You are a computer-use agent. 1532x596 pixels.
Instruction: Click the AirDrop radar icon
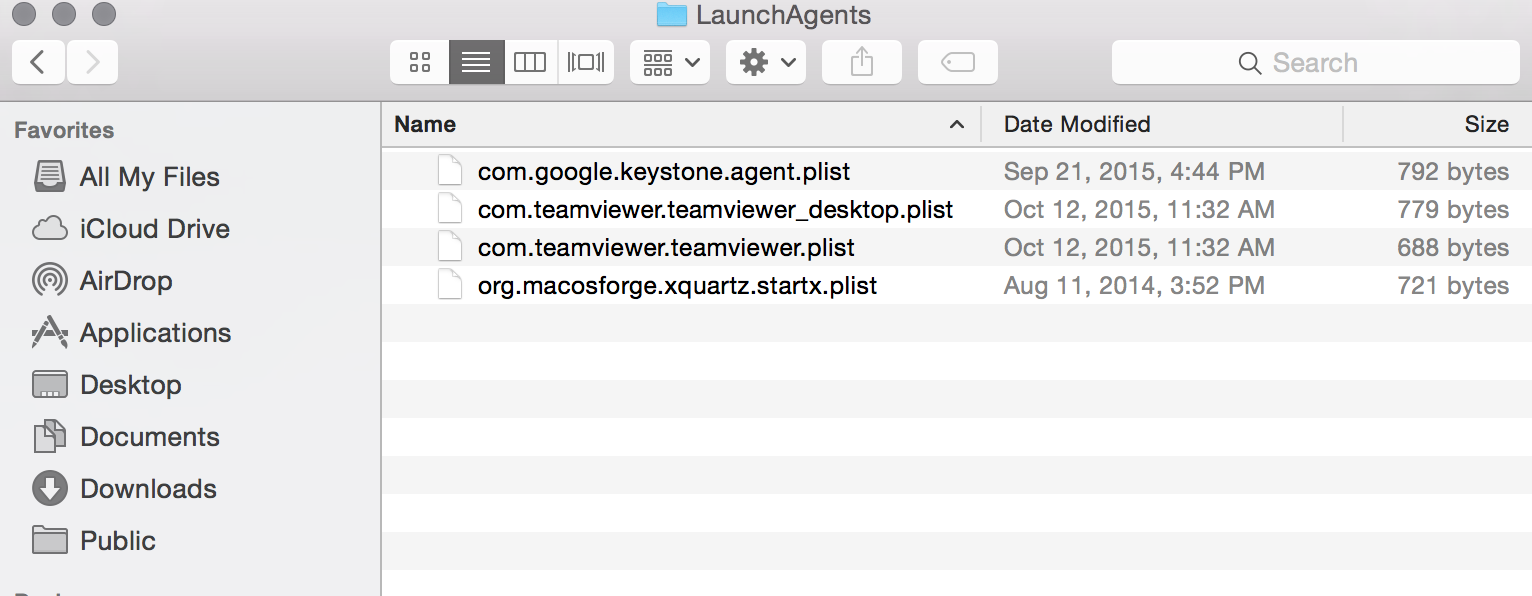(50, 281)
